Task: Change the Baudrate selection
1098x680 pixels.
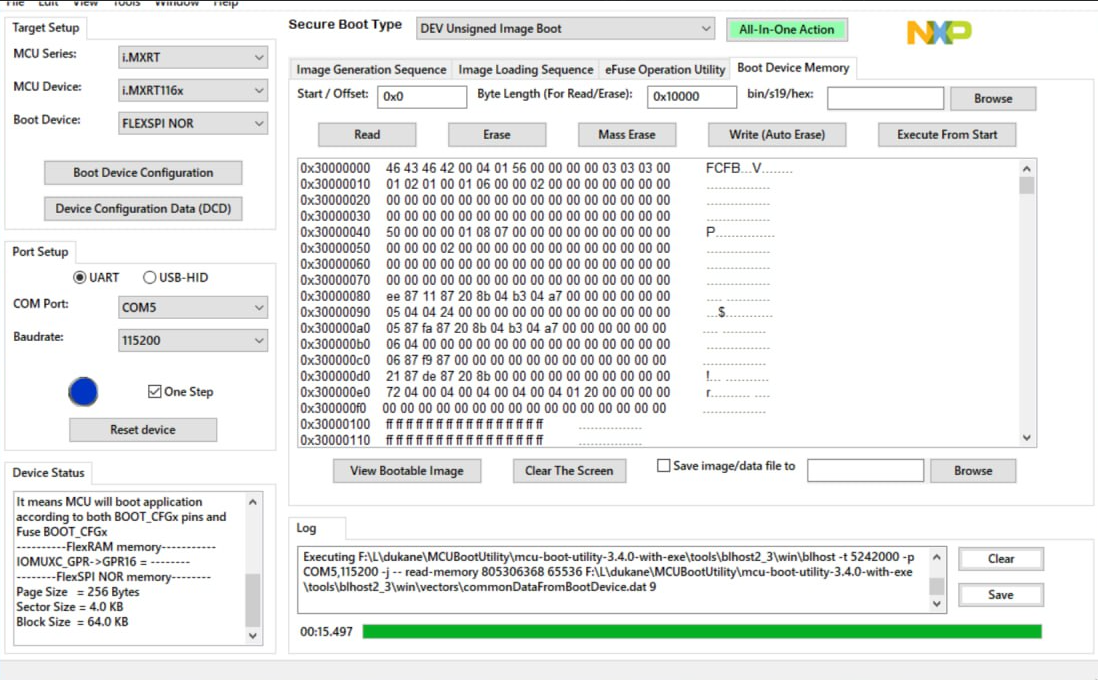Action: coord(192,340)
